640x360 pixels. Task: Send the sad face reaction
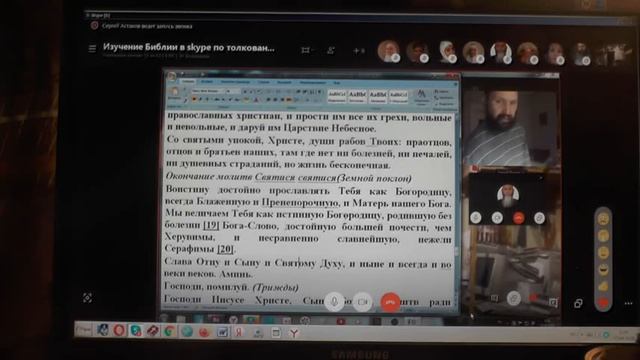pyautogui.click(x=603, y=219)
